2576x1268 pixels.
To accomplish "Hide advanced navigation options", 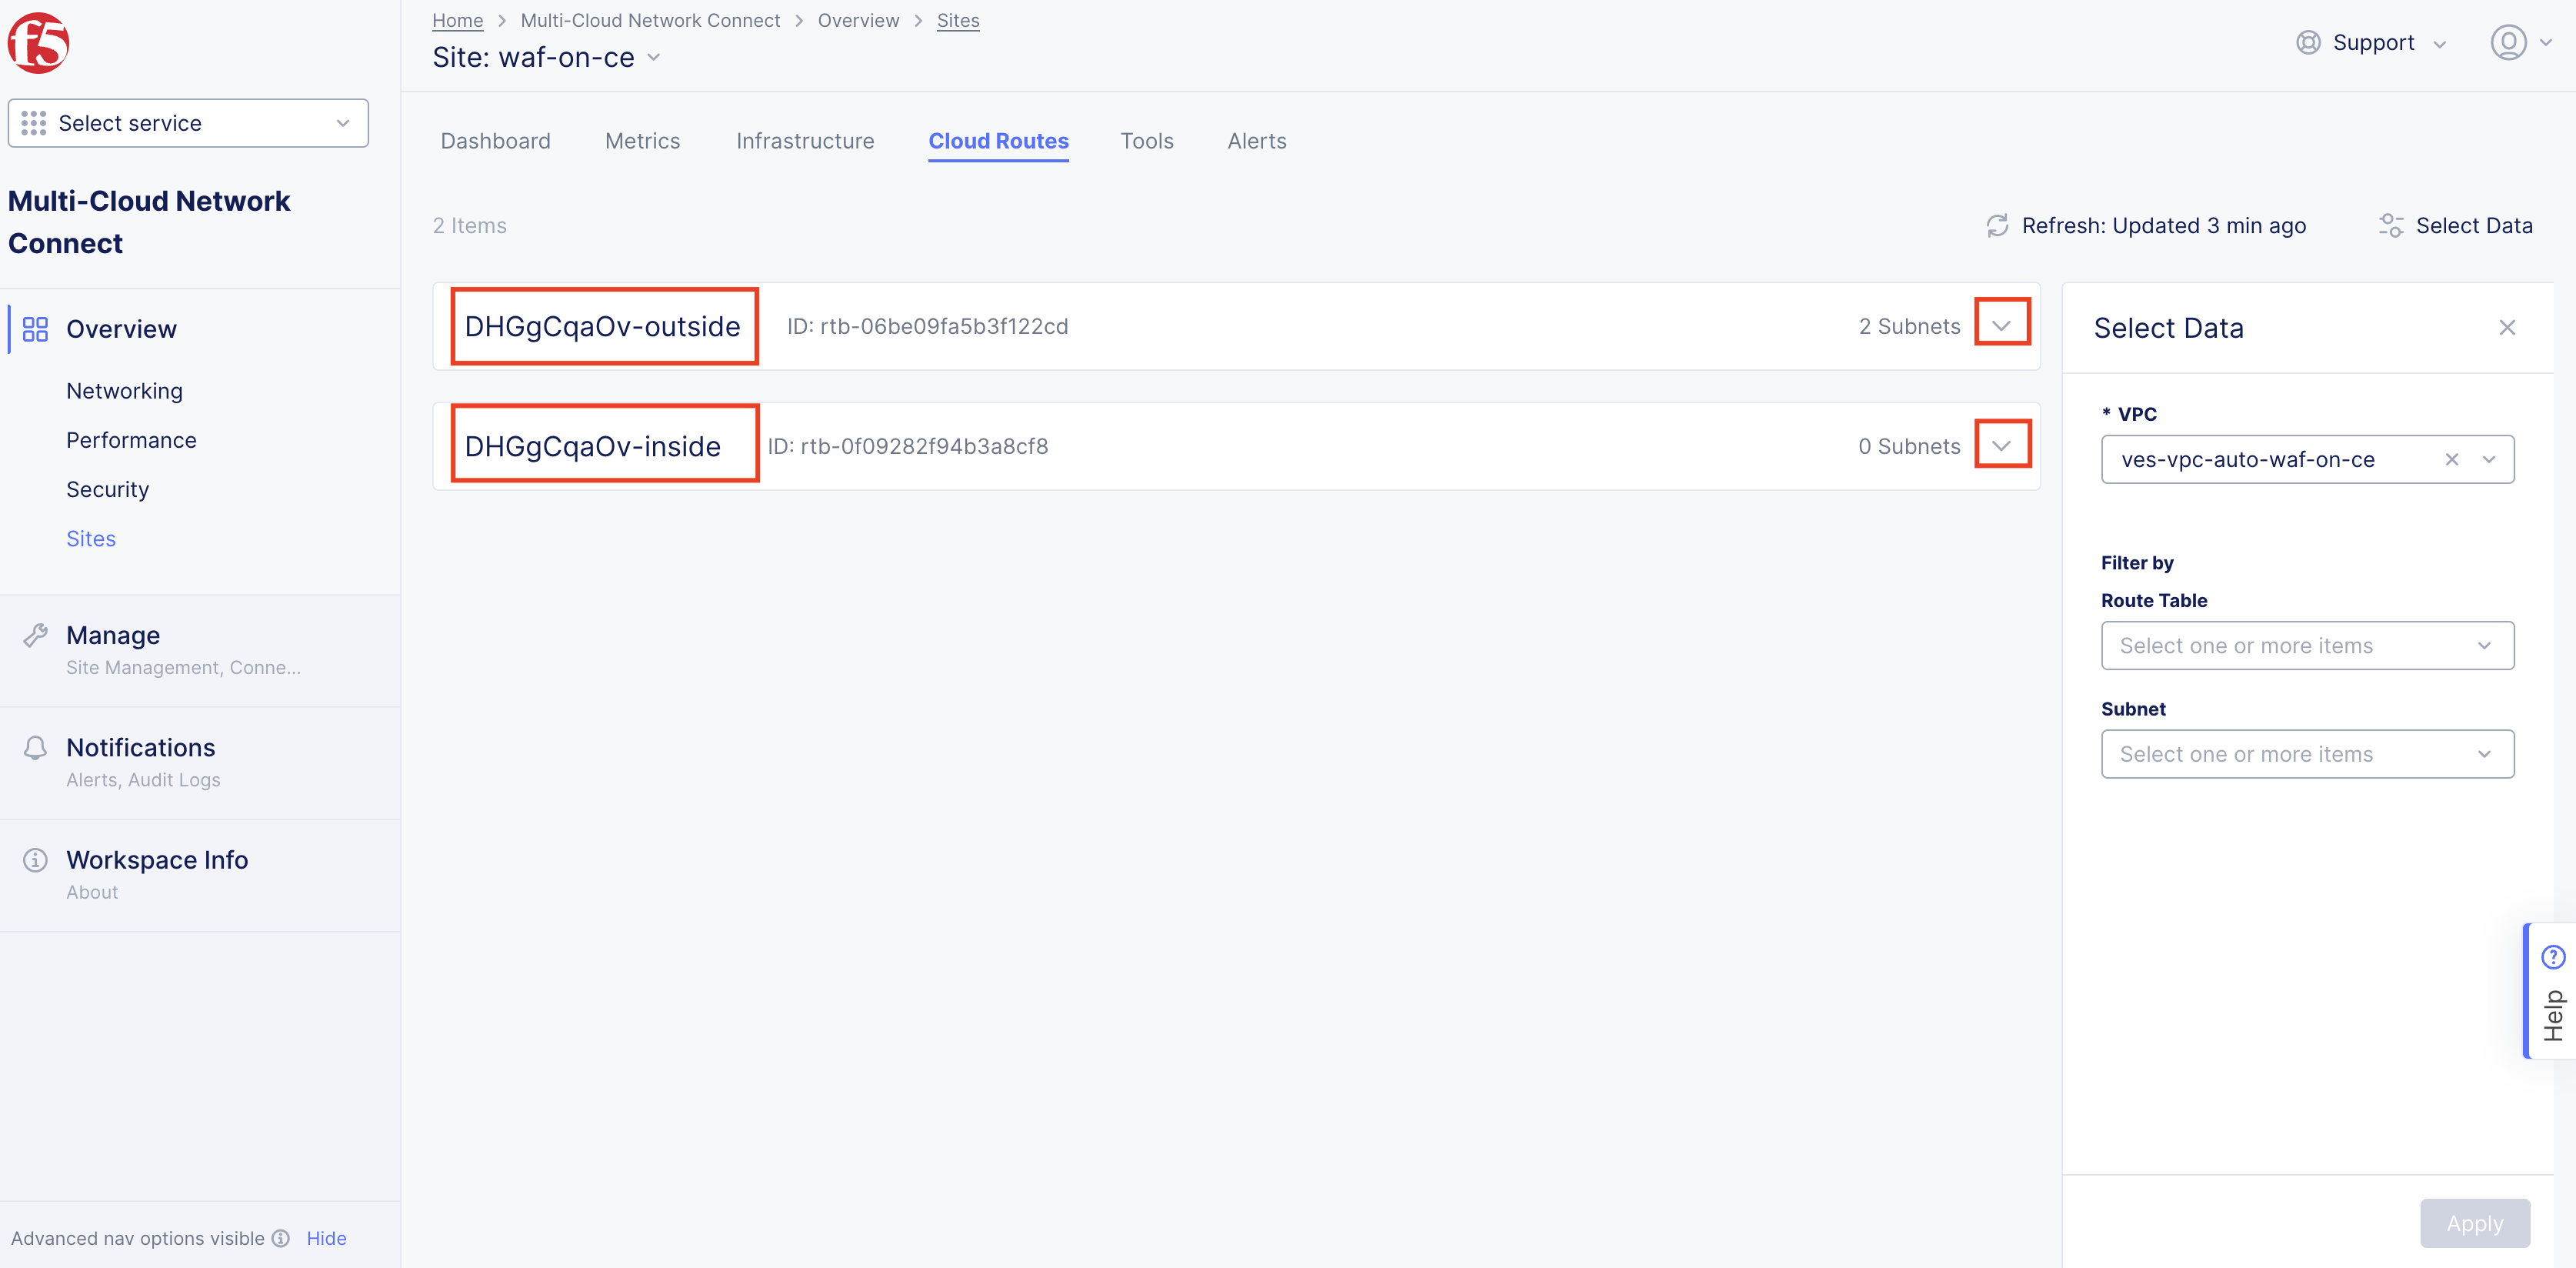I will tap(326, 1238).
